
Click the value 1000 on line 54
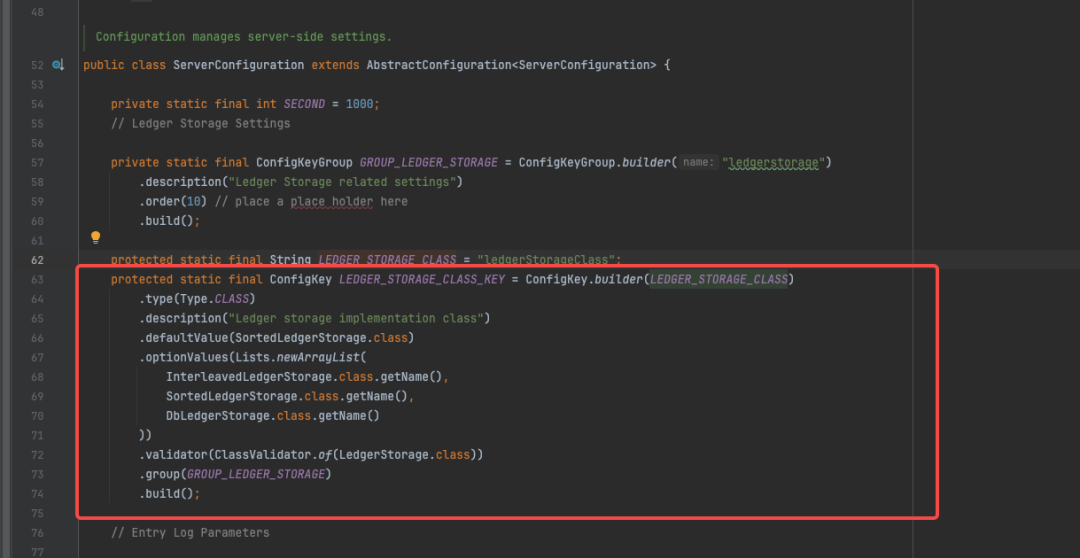pos(359,104)
